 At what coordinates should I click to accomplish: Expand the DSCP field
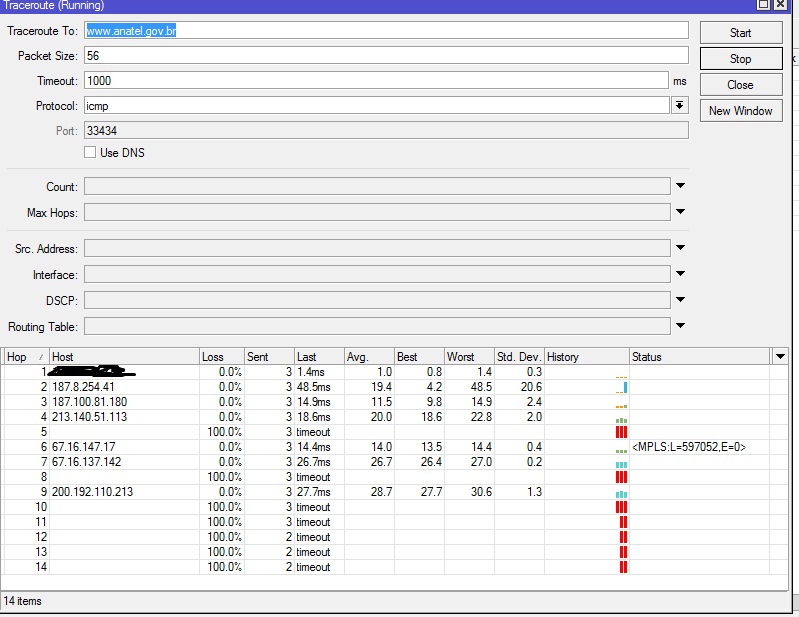click(x=680, y=300)
